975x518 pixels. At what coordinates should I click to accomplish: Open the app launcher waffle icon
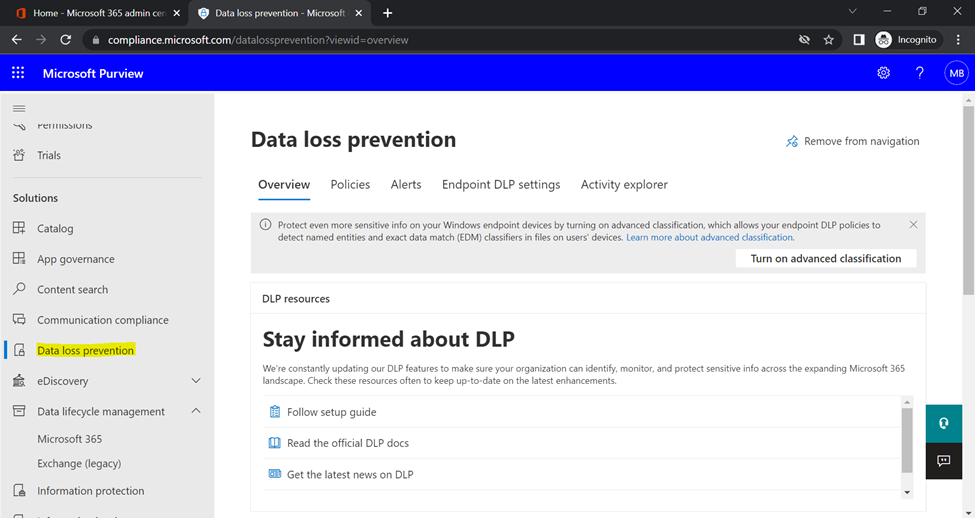coord(18,73)
